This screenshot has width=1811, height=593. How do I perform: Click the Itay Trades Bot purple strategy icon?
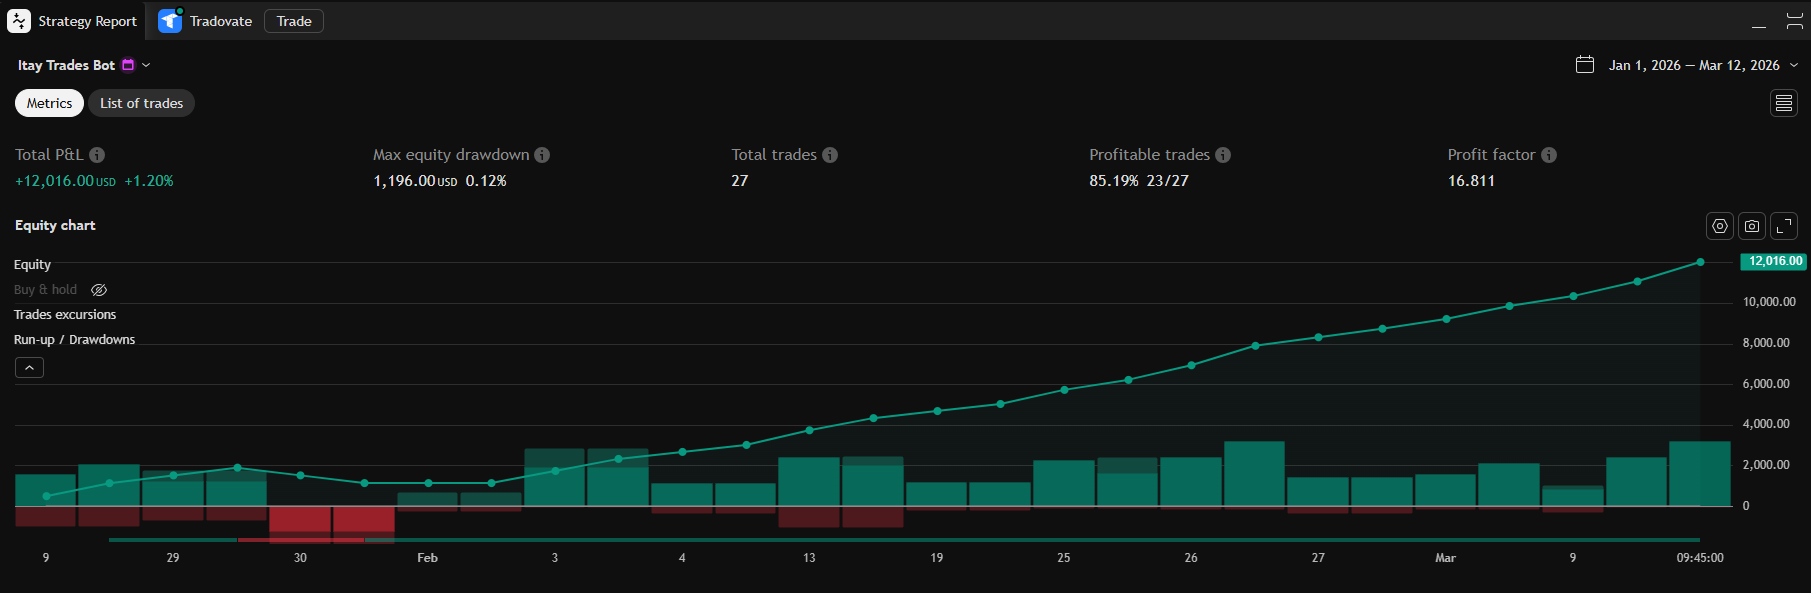pyautogui.click(x=128, y=65)
